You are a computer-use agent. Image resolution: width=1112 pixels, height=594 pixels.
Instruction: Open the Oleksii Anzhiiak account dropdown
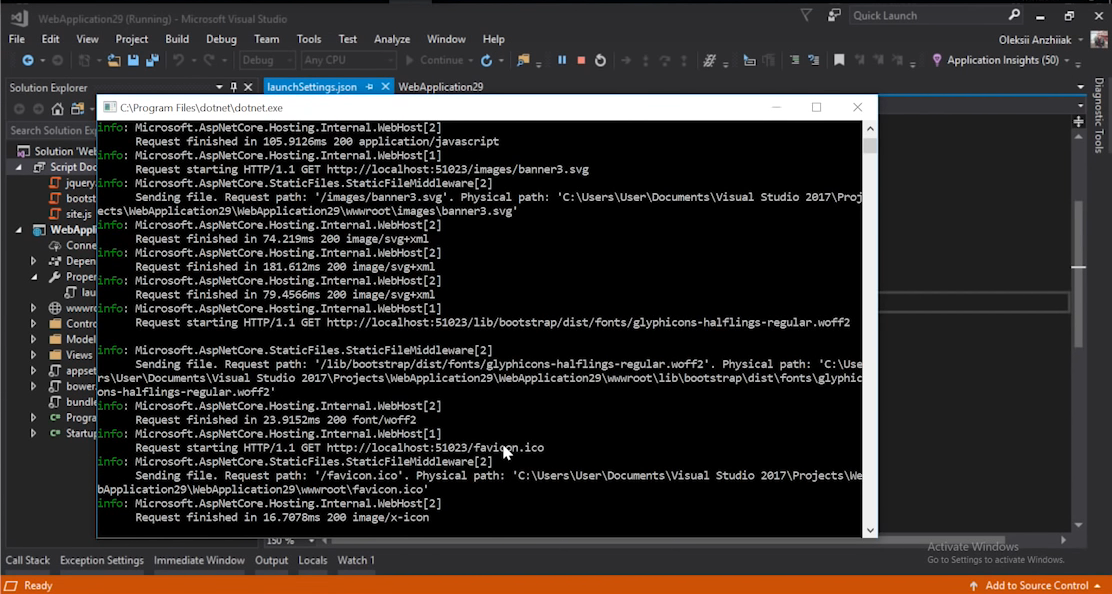click(x=1081, y=40)
